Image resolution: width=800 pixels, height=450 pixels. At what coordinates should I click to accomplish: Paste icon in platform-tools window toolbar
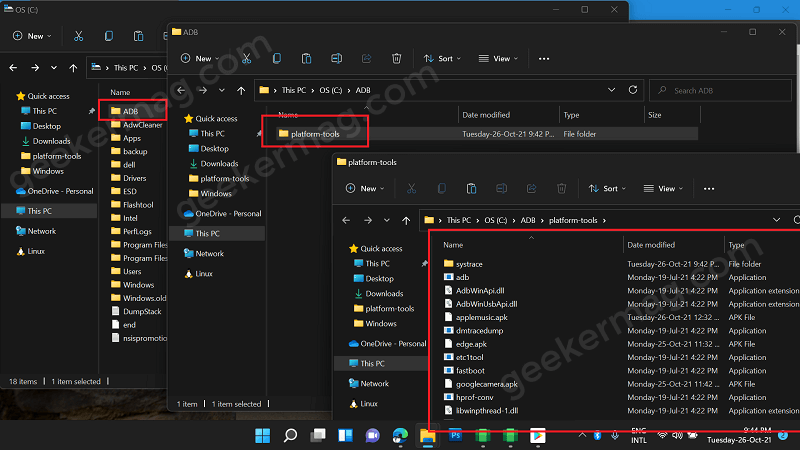(x=471, y=189)
